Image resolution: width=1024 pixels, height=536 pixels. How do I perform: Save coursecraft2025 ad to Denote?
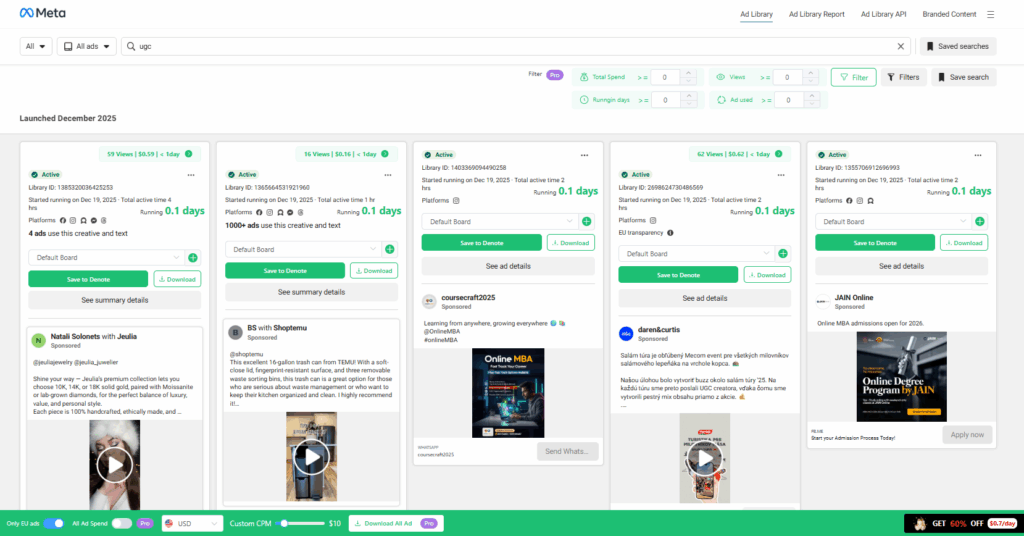[x=481, y=243]
